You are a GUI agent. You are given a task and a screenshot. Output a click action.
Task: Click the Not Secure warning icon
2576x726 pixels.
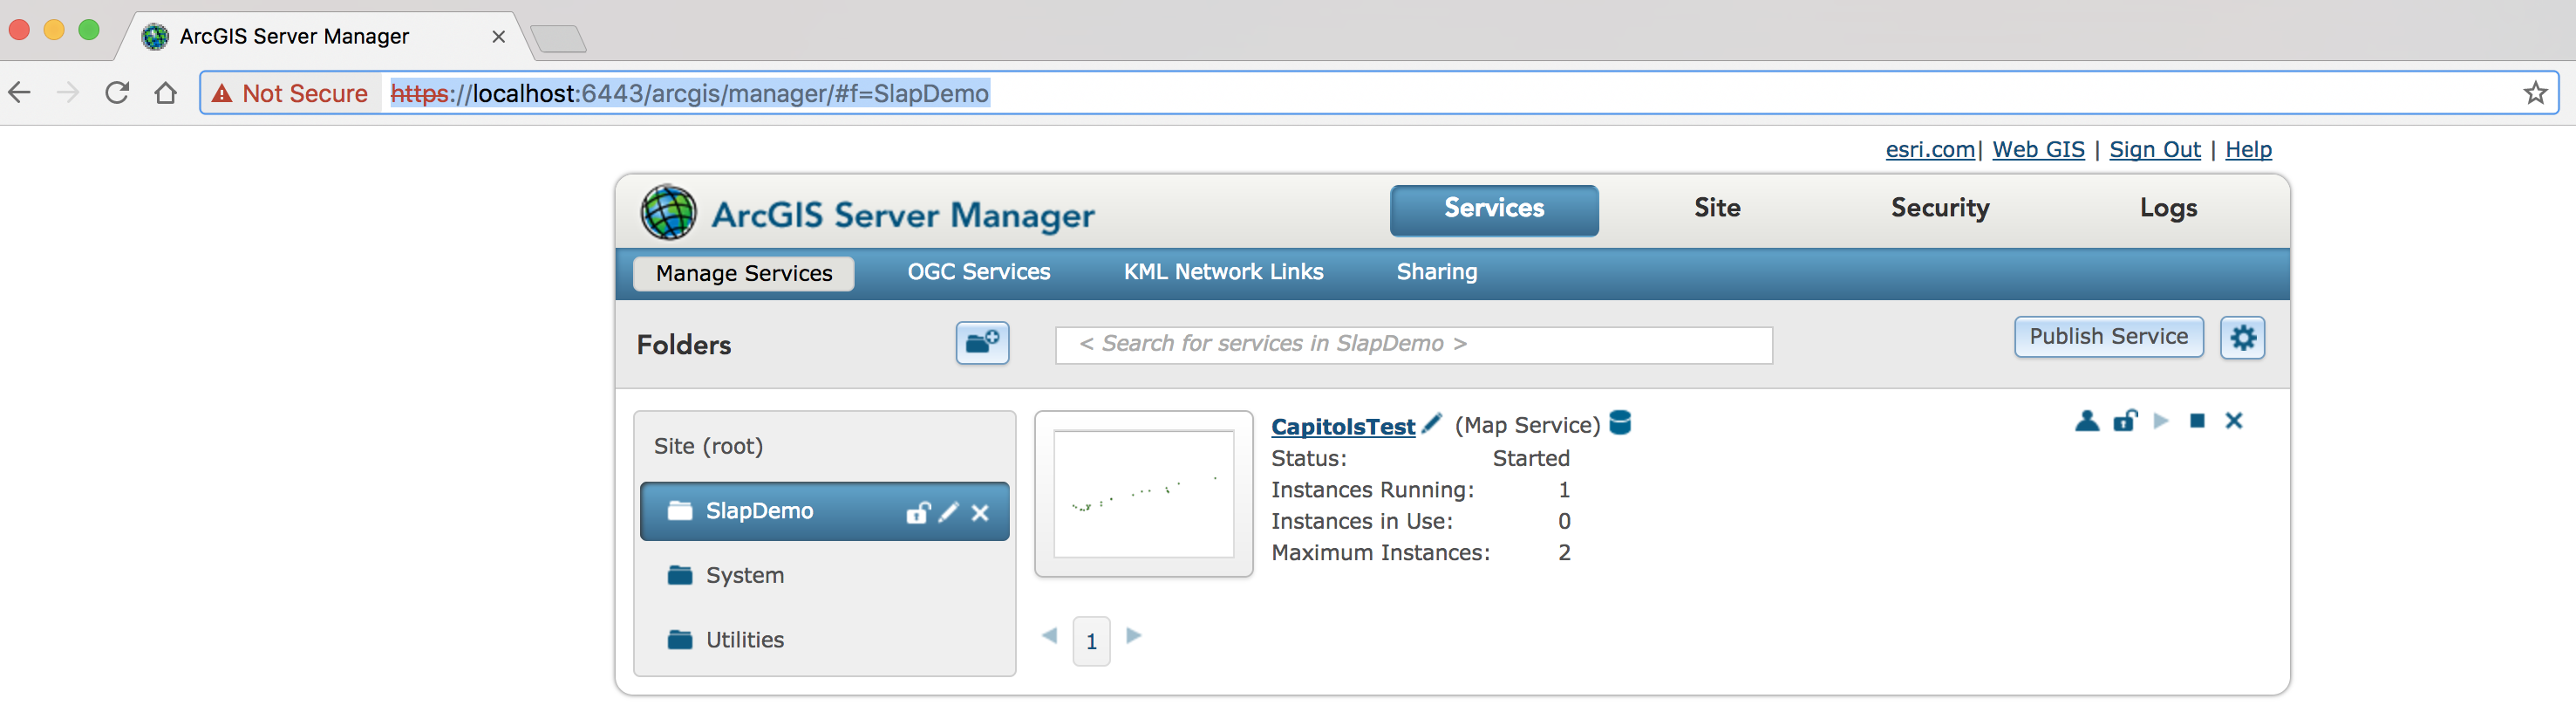(222, 93)
